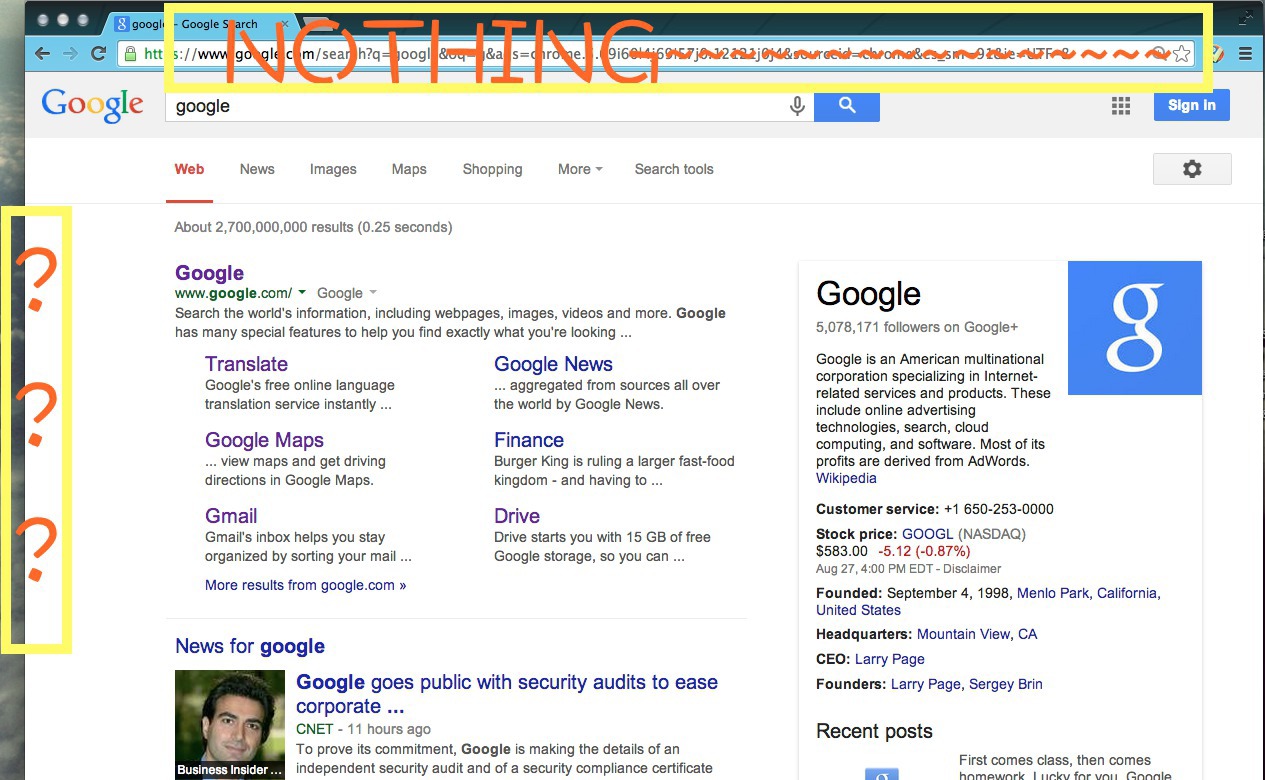Go back using the browser back arrow
Viewport: 1265px width, 780px height.
pos(42,53)
